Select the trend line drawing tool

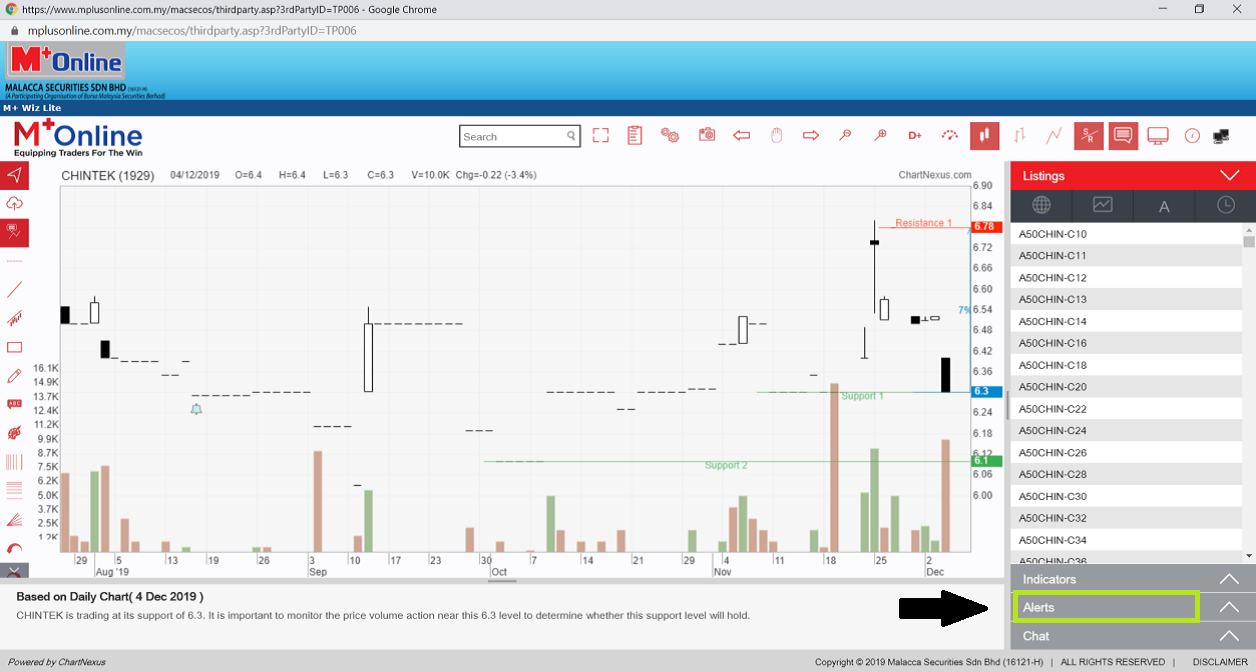click(14, 290)
